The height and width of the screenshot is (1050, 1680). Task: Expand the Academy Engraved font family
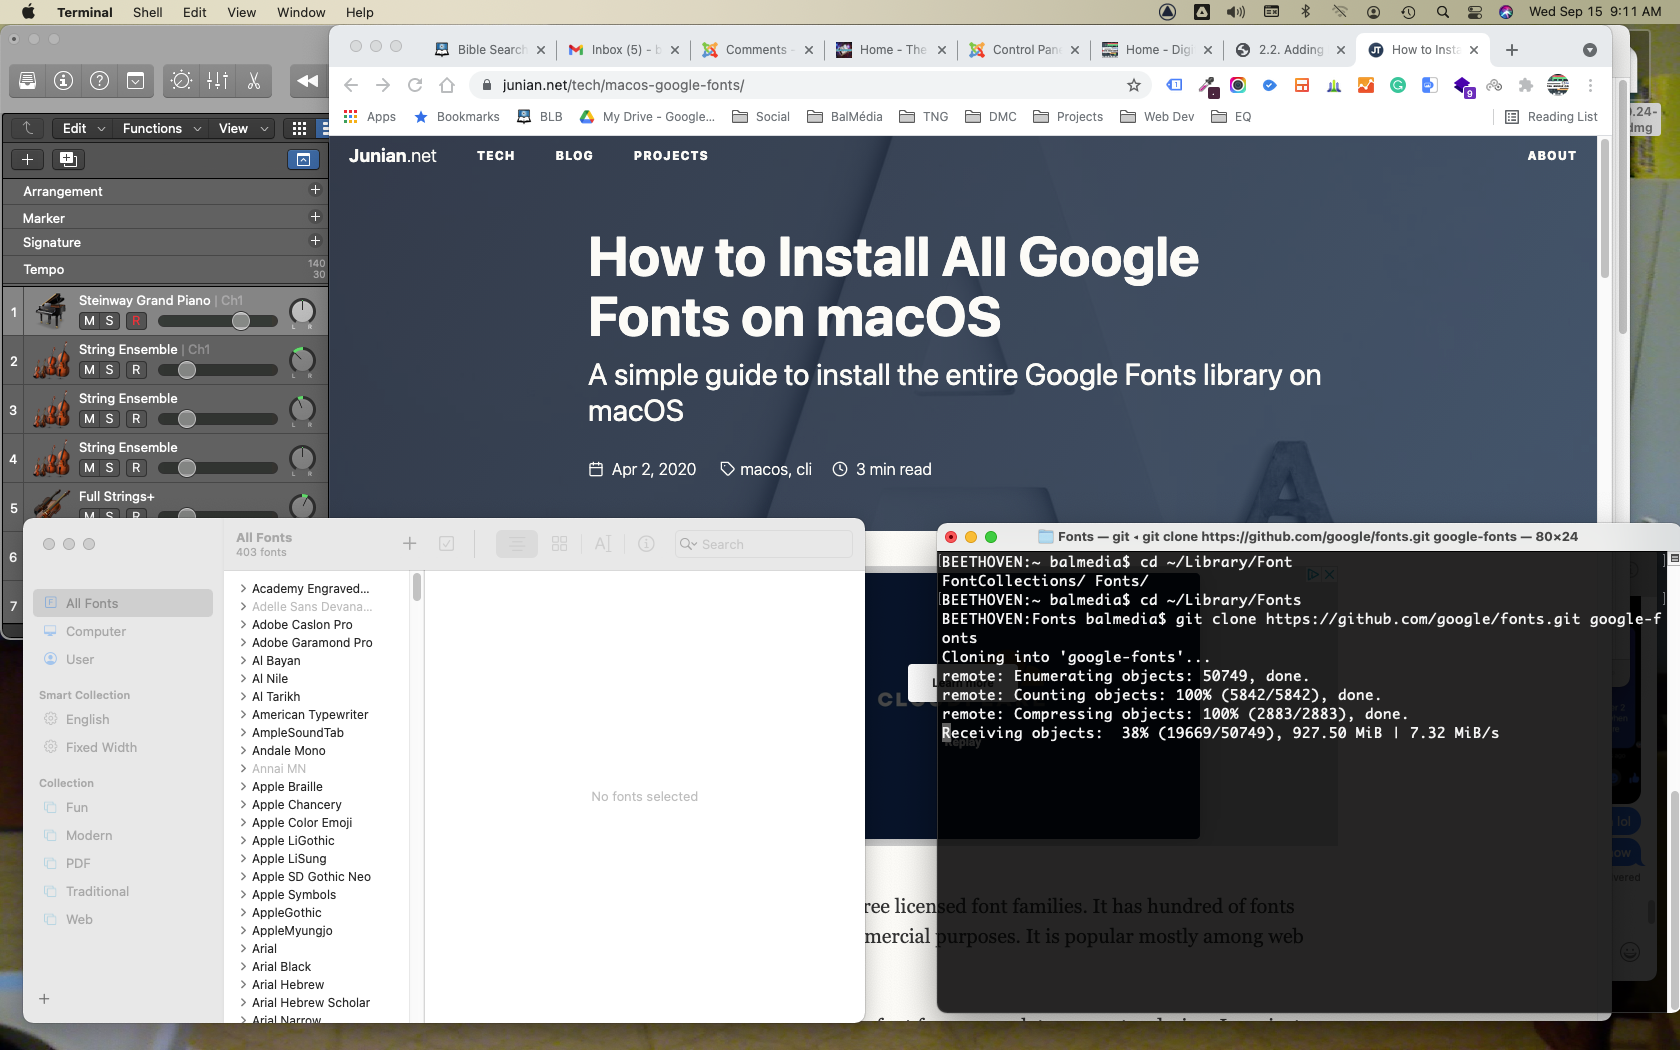tap(243, 588)
